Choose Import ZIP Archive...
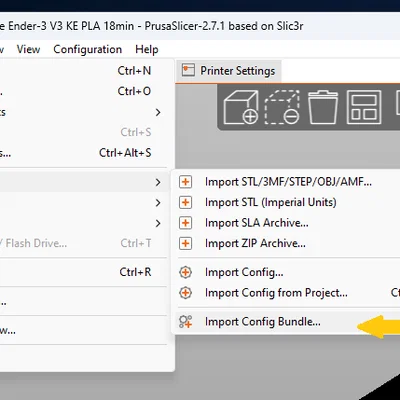 (255, 243)
